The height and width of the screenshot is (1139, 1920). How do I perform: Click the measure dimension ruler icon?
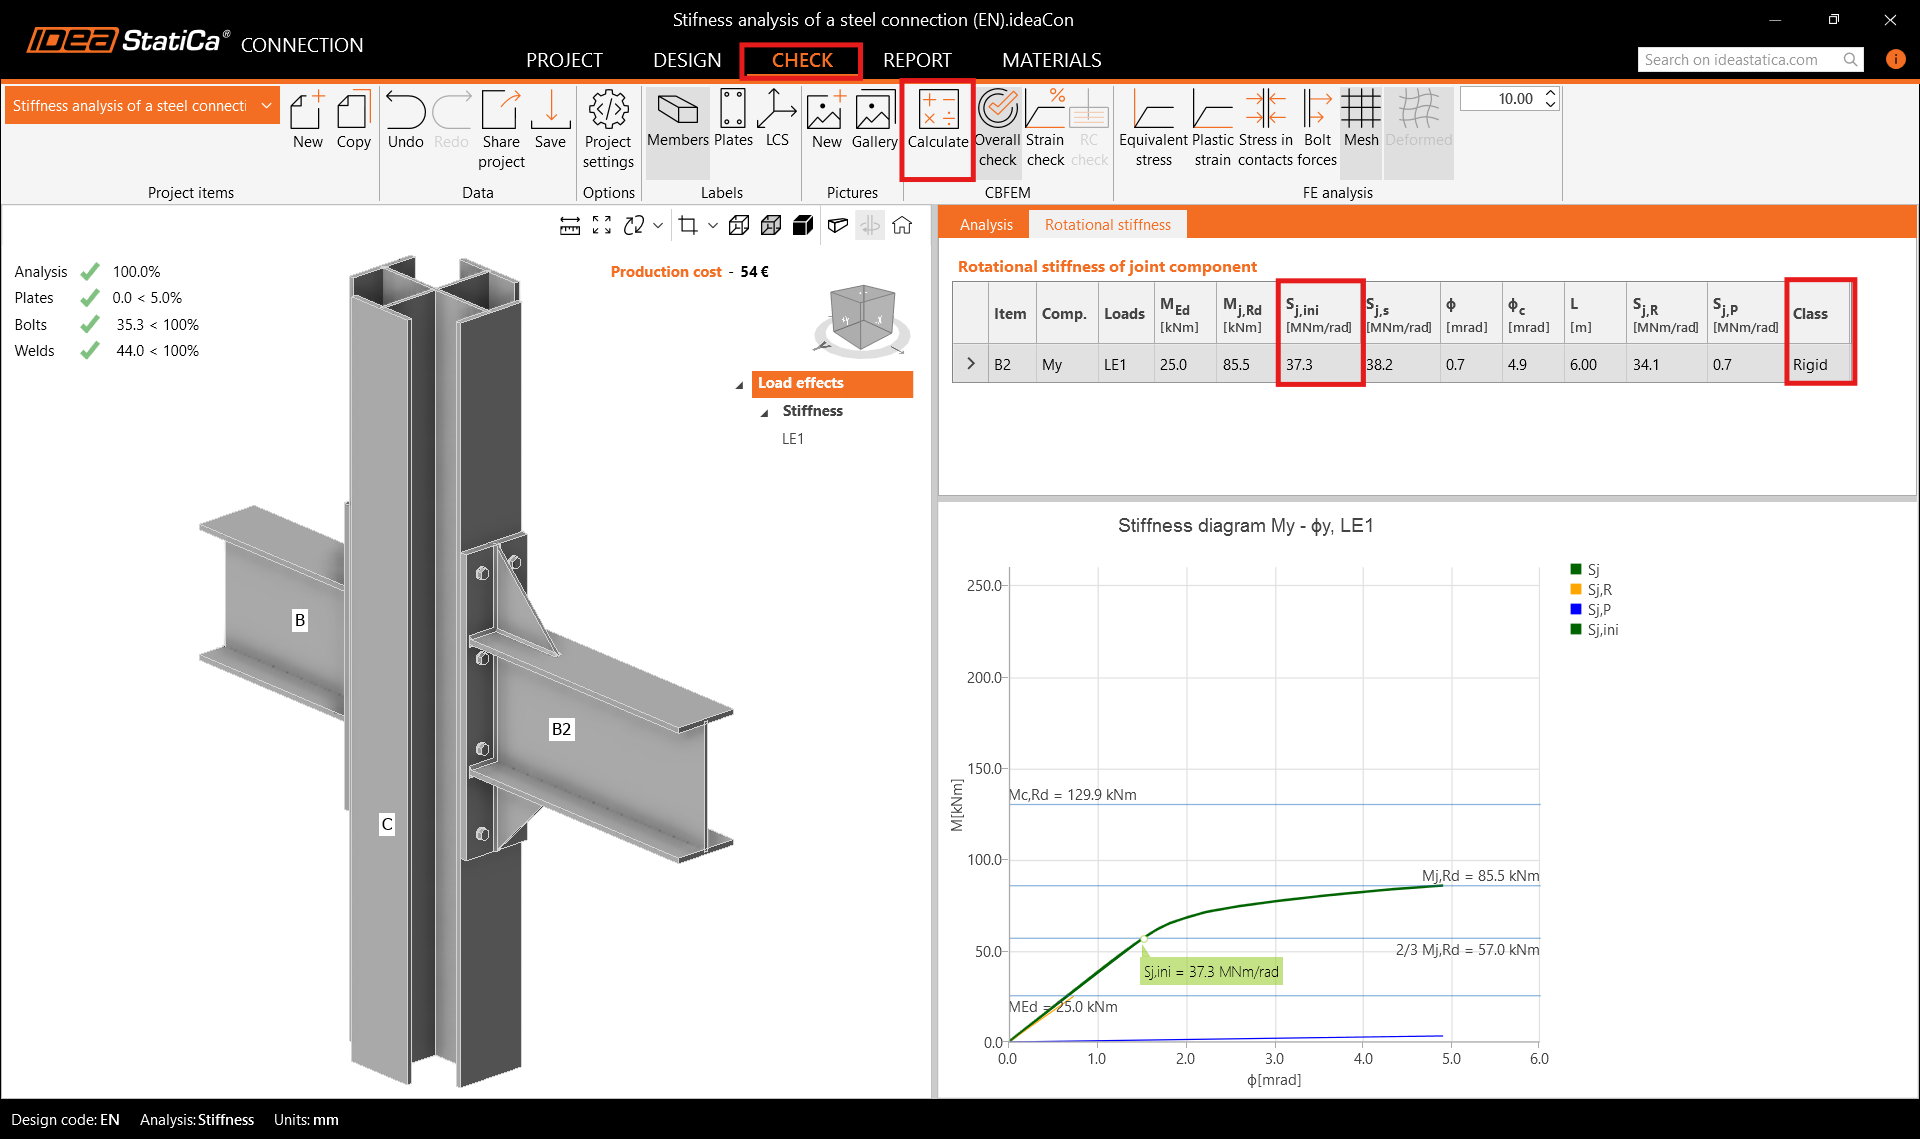tap(570, 226)
